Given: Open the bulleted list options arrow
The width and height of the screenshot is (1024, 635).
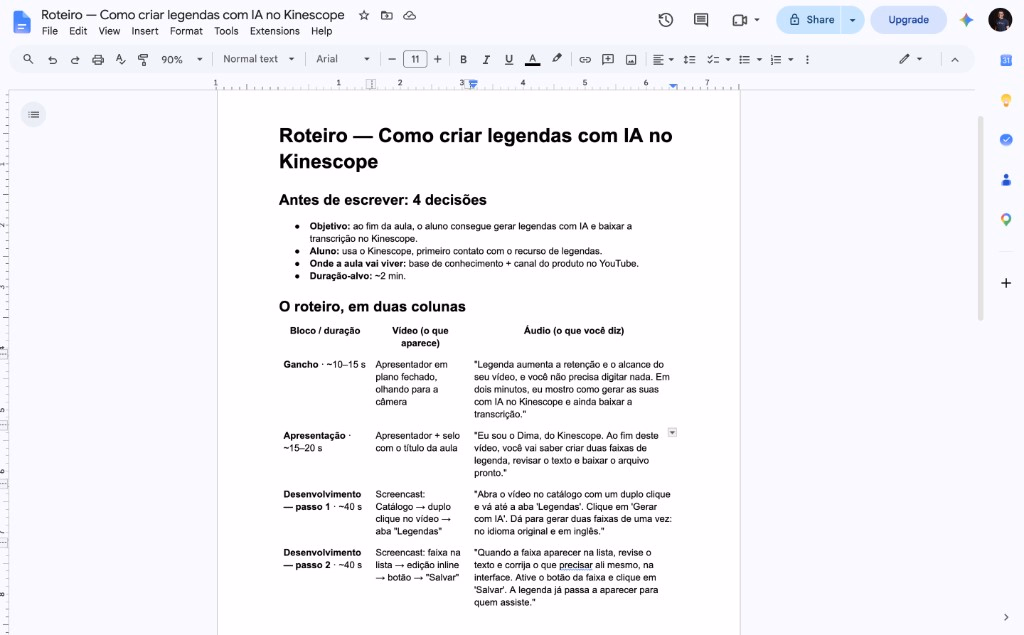Looking at the screenshot, I should (x=759, y=59).
